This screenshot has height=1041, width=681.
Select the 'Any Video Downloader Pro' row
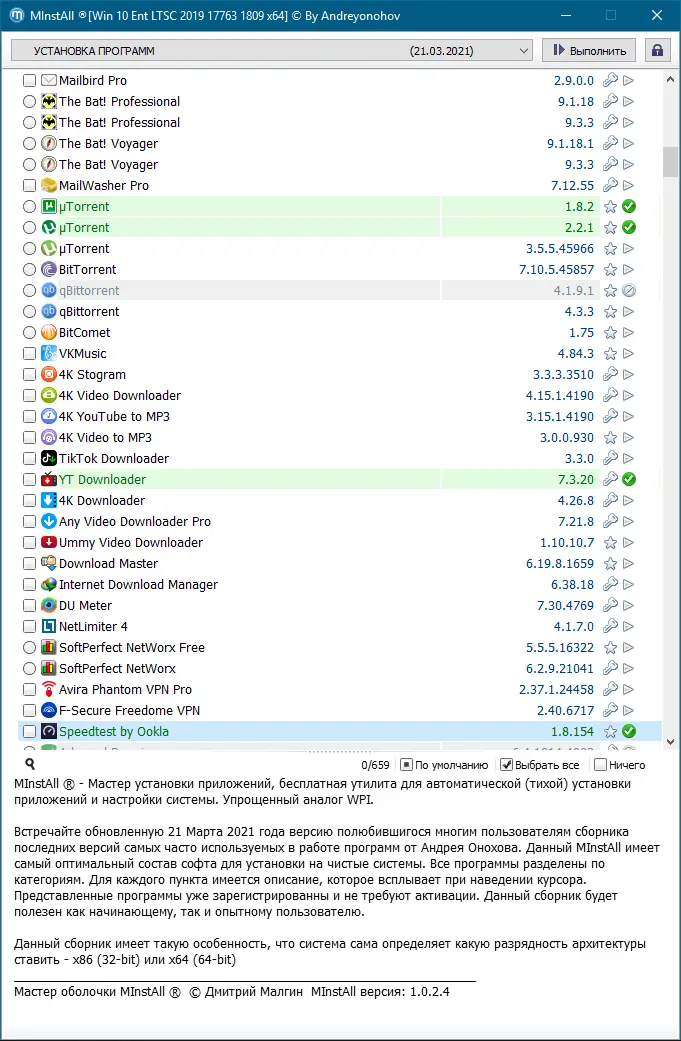(x=135, y=522)
